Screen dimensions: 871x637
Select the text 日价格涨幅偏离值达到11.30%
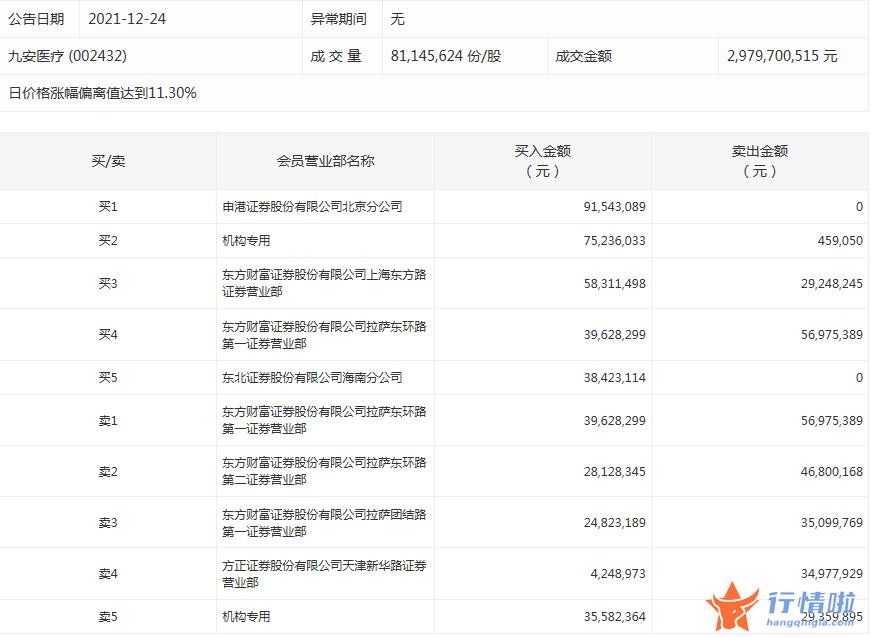coord(102,93)
